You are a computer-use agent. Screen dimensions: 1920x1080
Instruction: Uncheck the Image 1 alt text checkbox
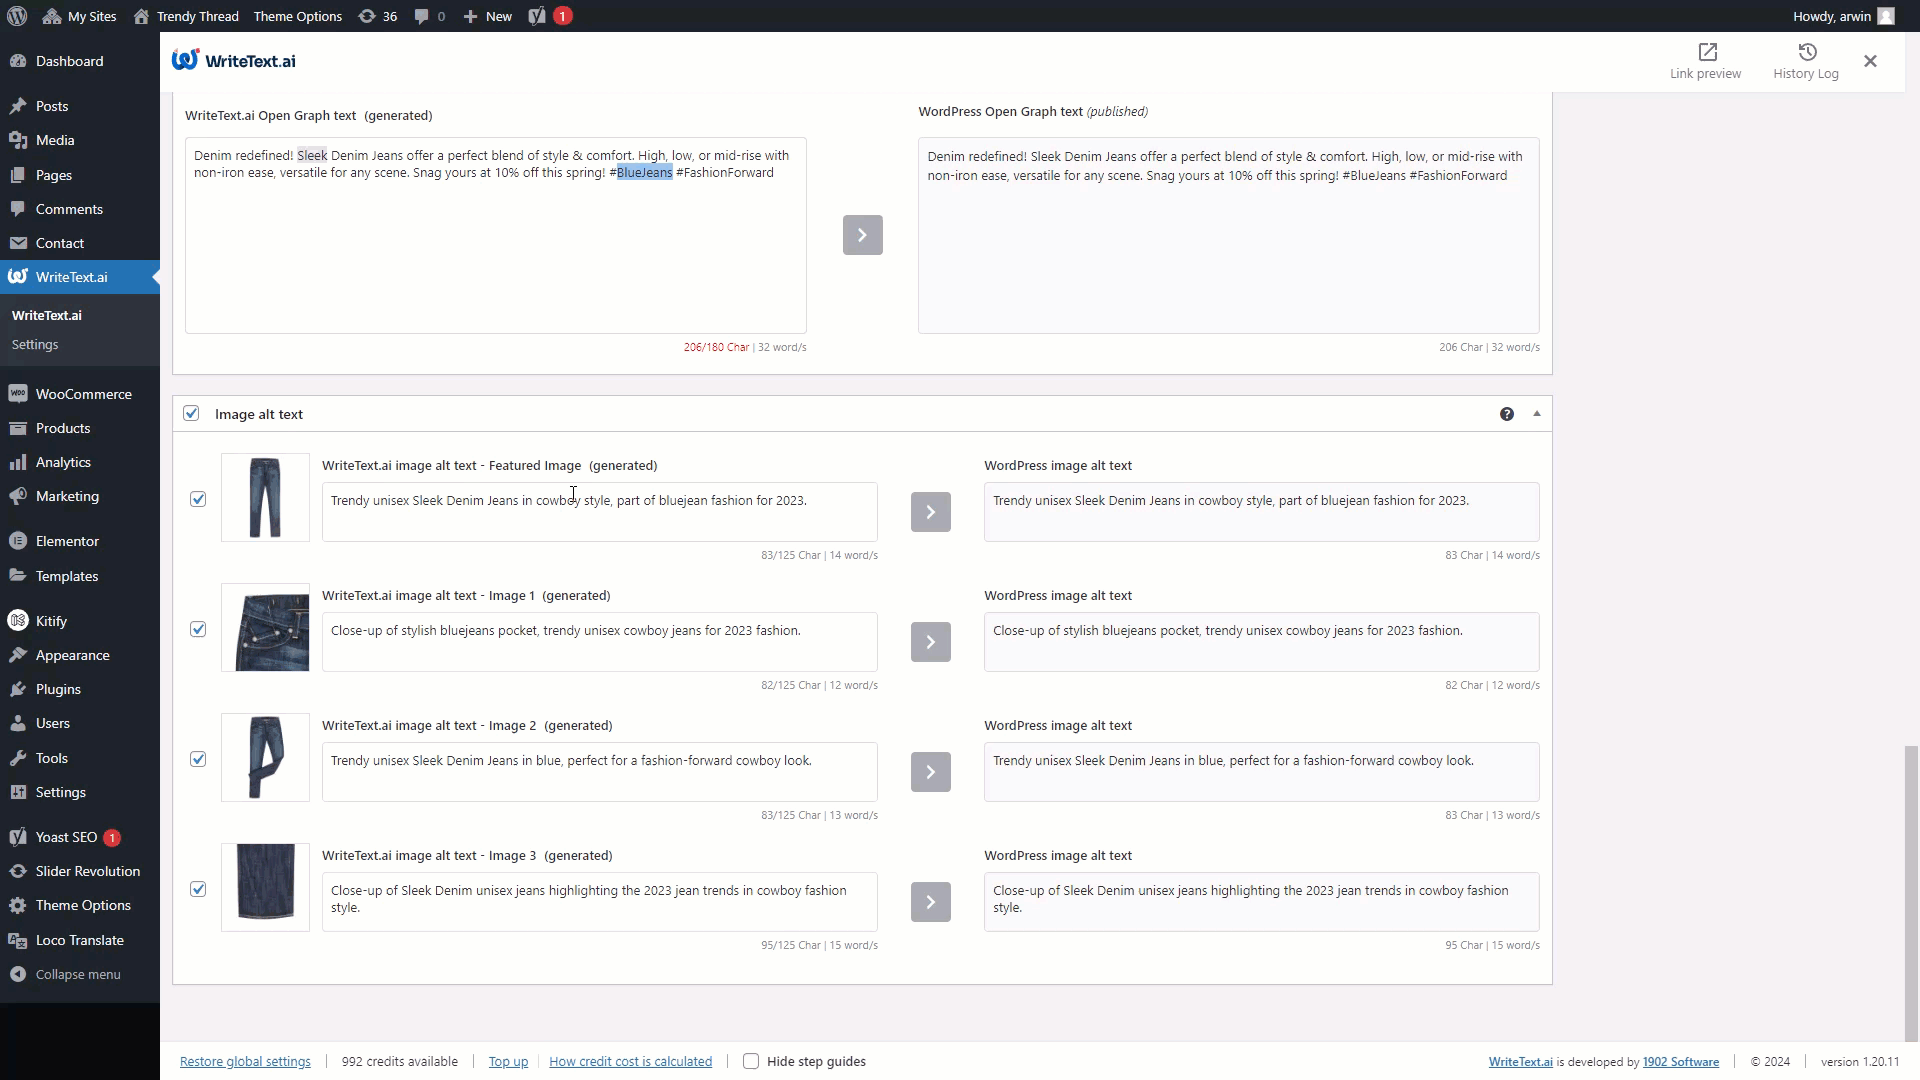click(x=198, y=629)
